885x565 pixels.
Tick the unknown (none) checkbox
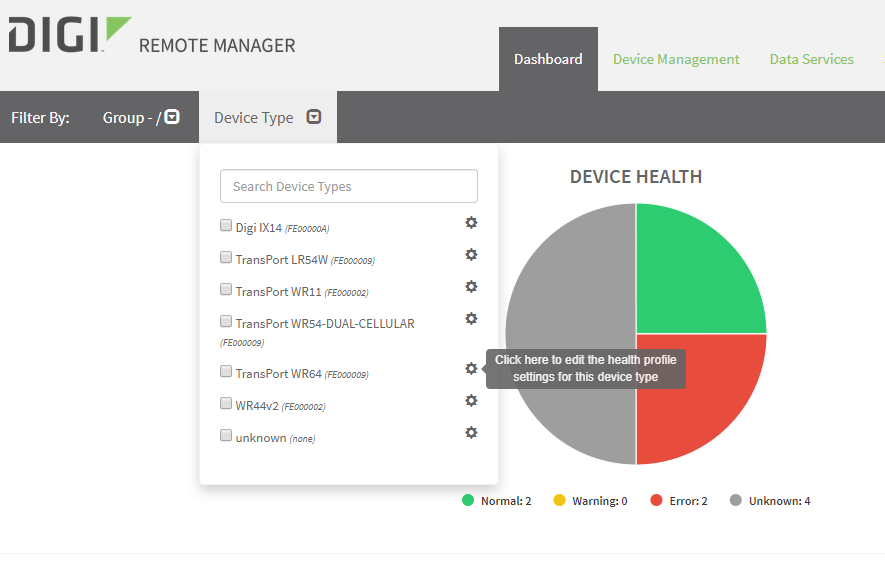pyautogui.click(x=226, y=436)
